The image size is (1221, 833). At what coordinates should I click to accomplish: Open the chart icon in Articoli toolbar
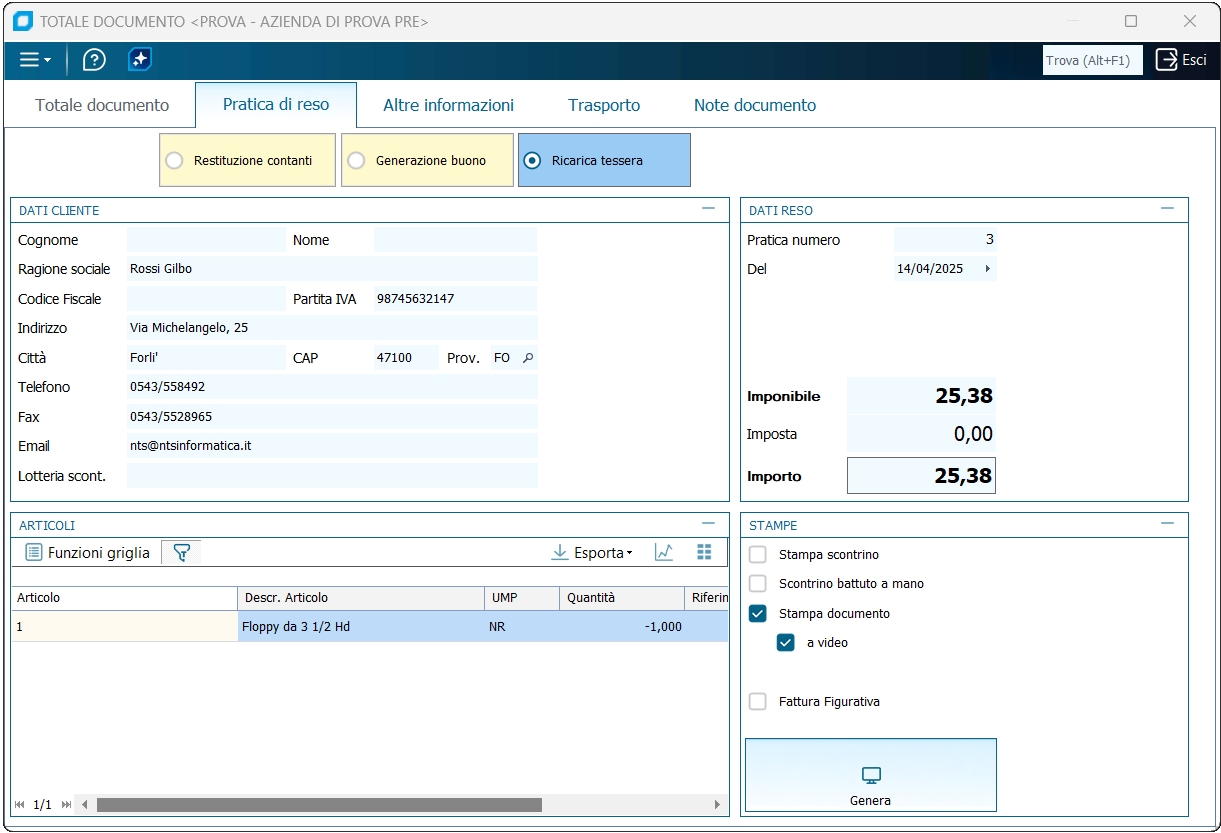click(664, 553)
